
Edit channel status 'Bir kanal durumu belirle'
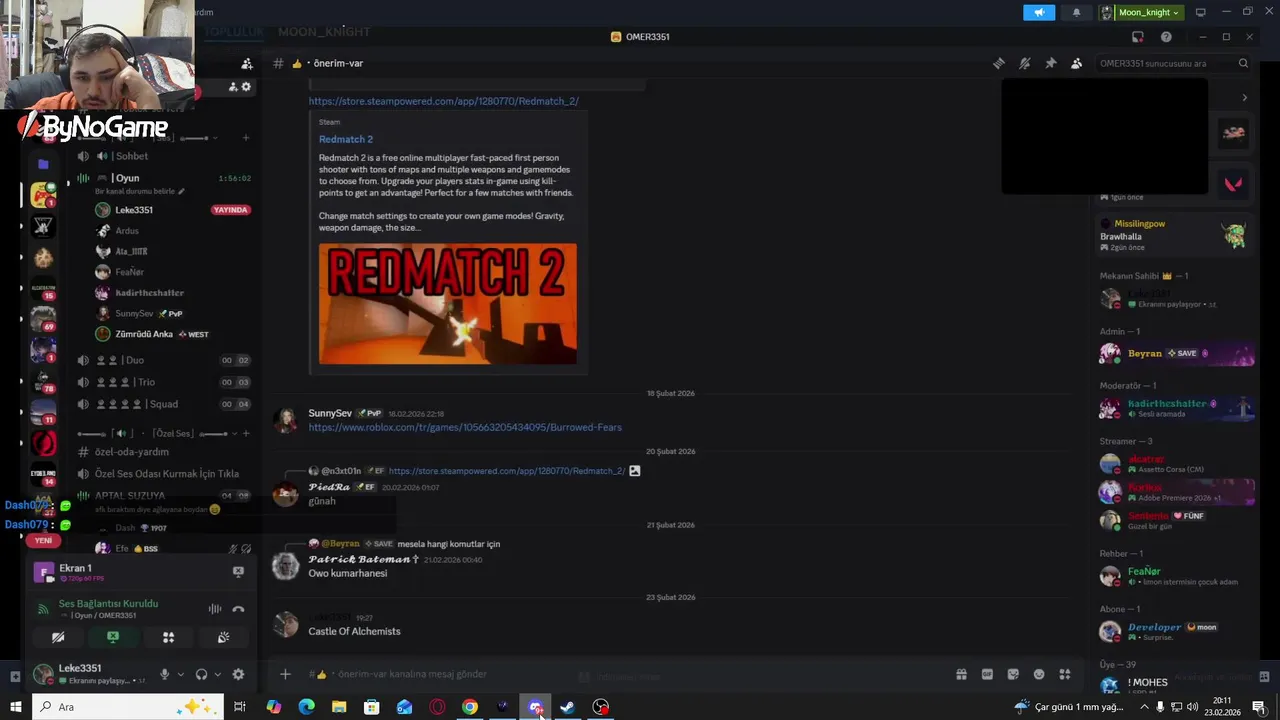tap(139, 191)
